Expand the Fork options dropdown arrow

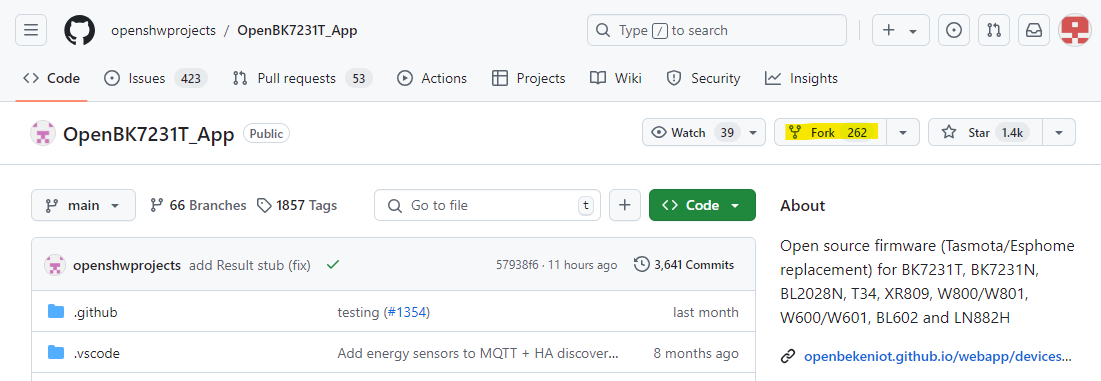click(x=903, y=132)
